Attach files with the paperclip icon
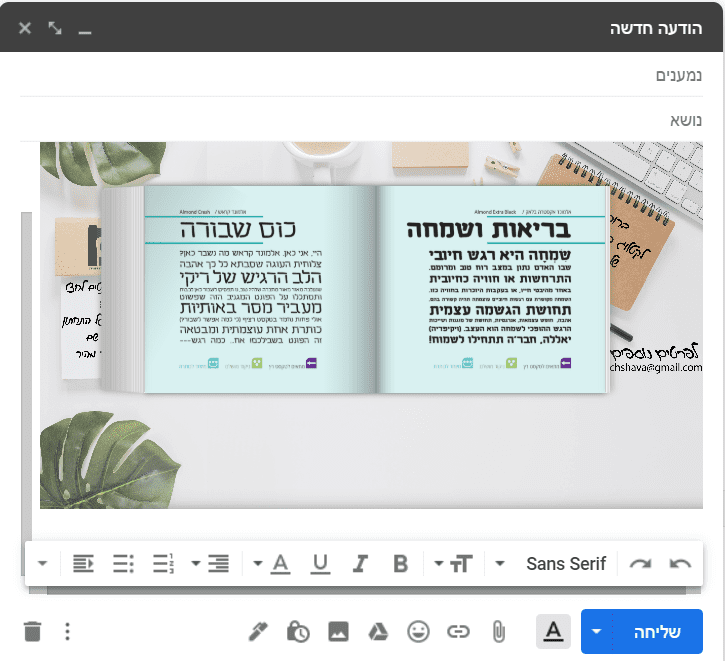725x661 pixels. coord(498,632)
